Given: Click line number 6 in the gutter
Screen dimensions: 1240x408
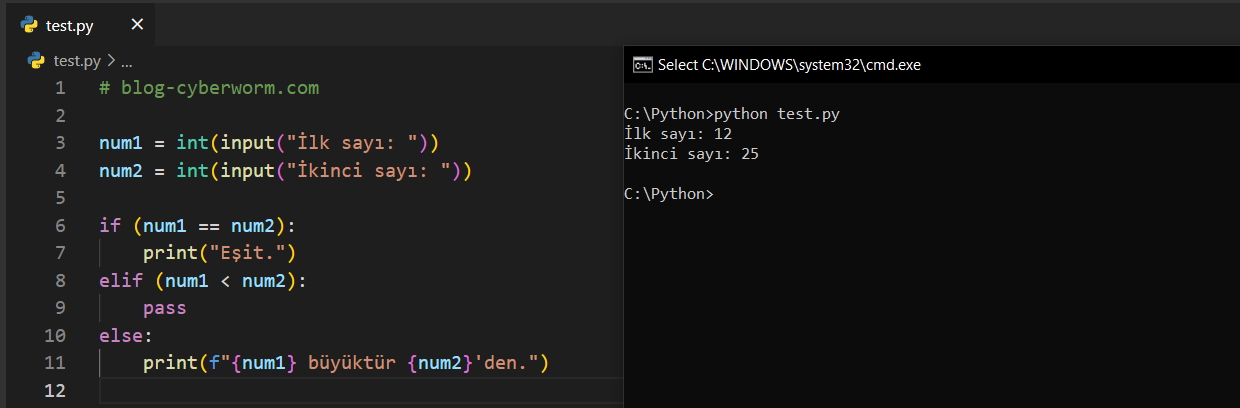Looking at the screenshot, I should (x=60, y=226).
